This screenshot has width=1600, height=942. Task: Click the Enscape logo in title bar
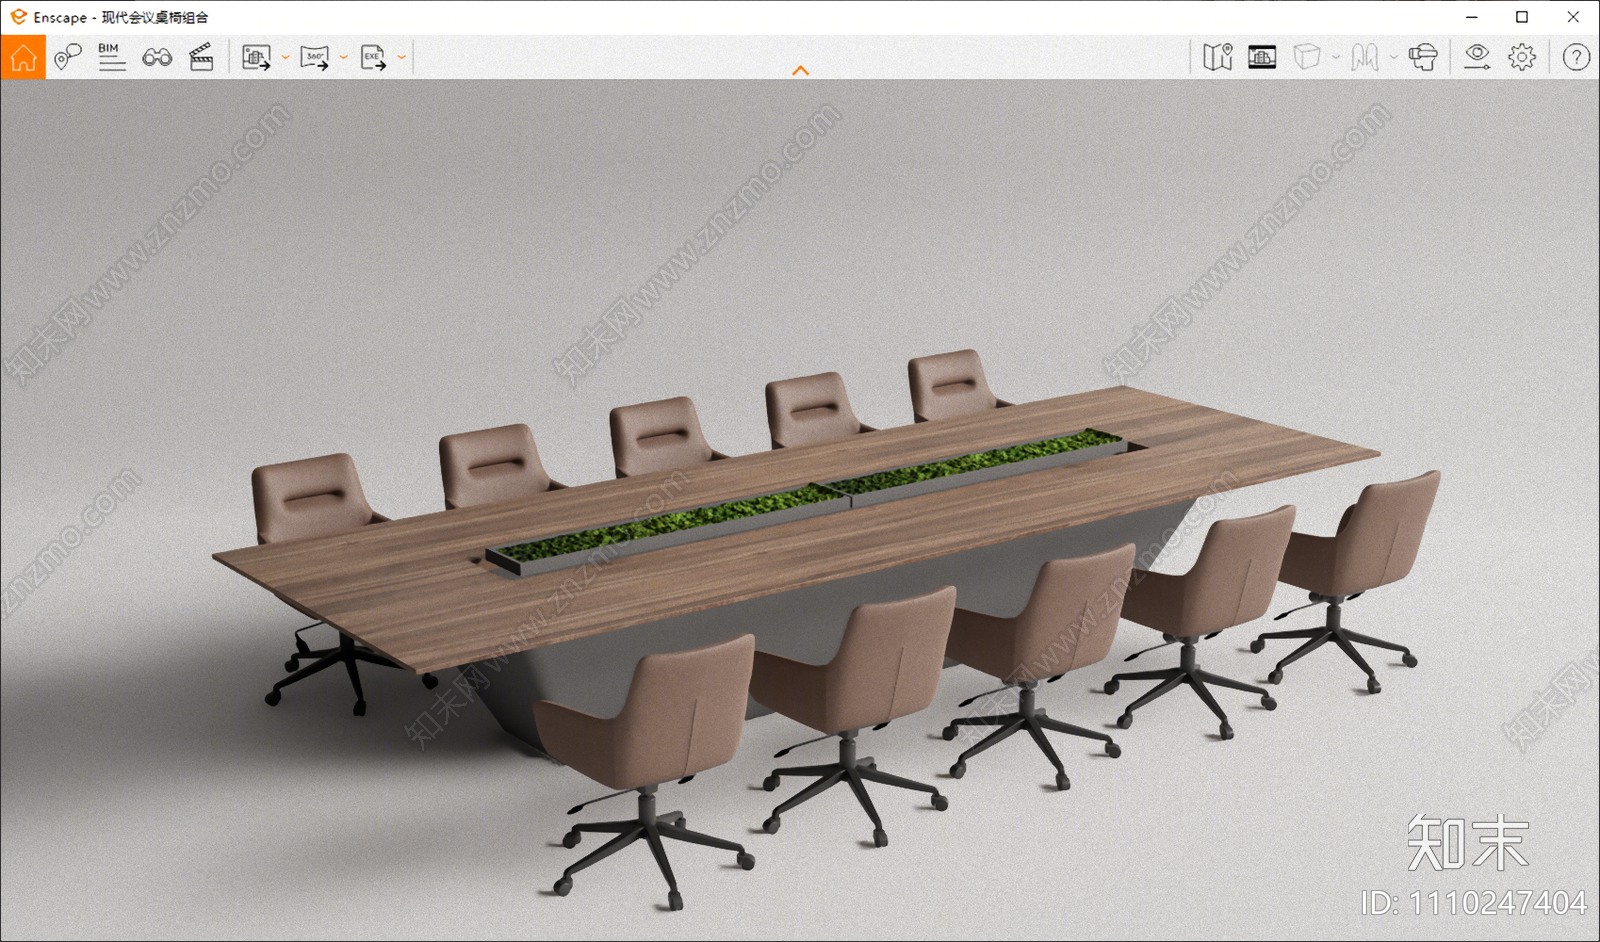pos(18,17)
